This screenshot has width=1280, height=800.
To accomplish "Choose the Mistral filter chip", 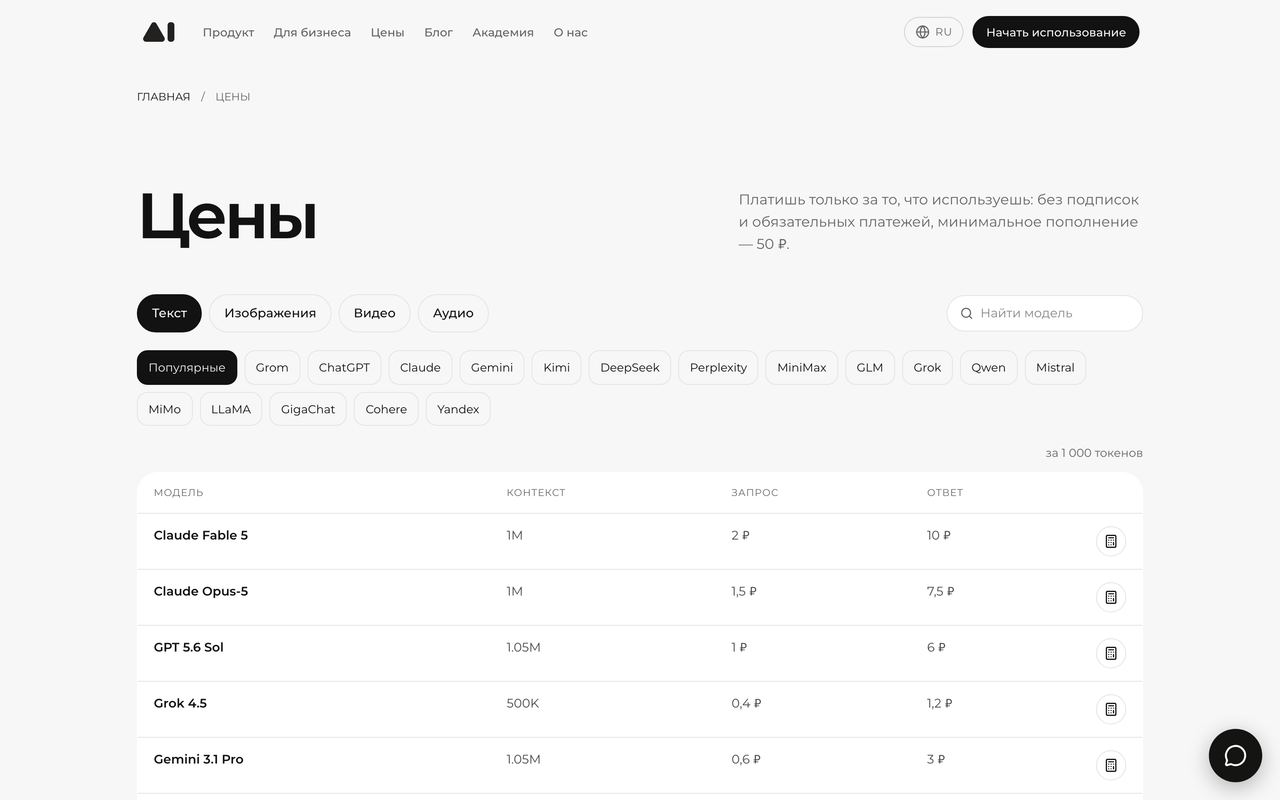I will click(1055, 367).
